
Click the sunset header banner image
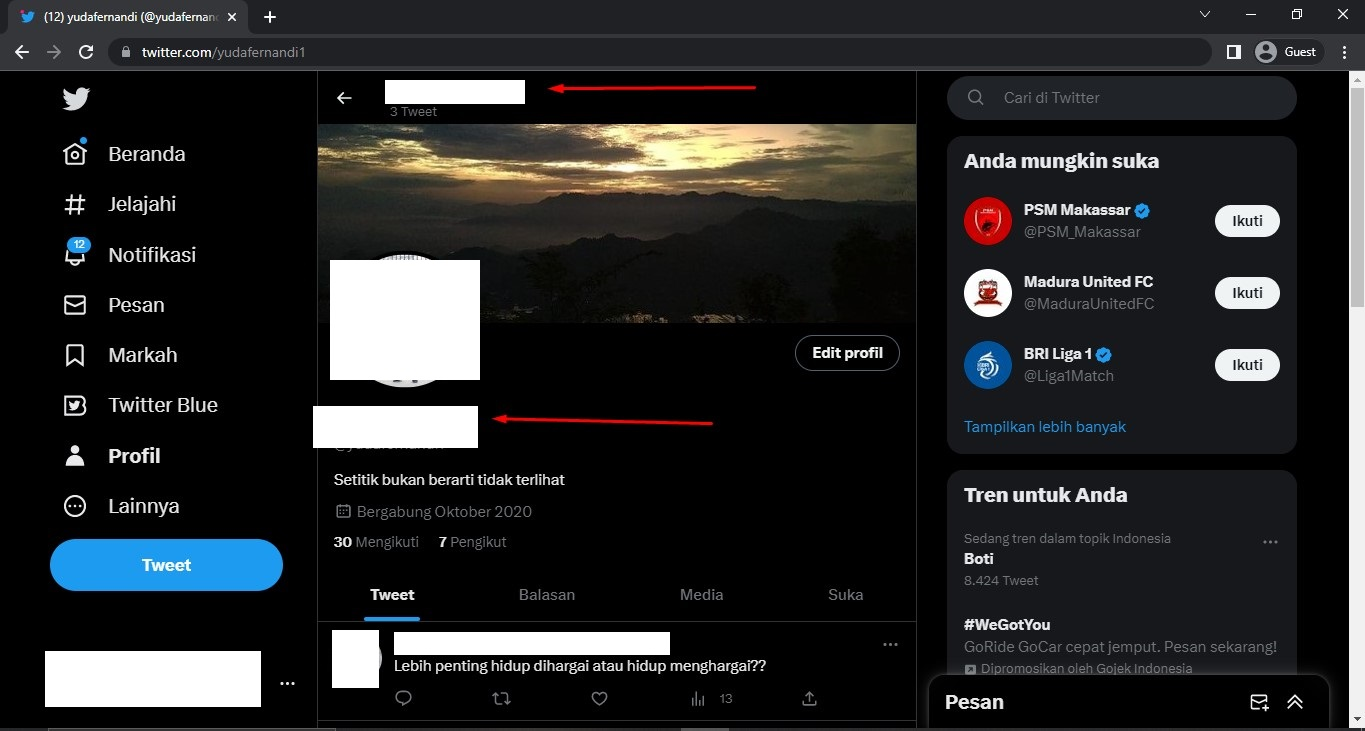[x=617, y=223]
